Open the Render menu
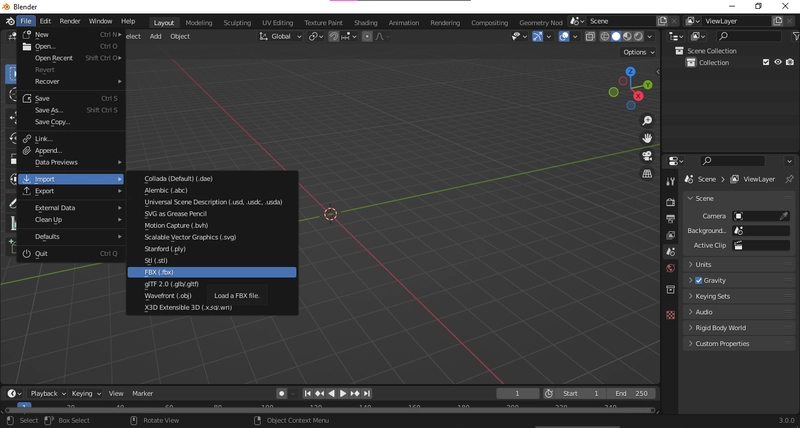The width and height of the screenshot is (800, 428). [x=70, y=21]
